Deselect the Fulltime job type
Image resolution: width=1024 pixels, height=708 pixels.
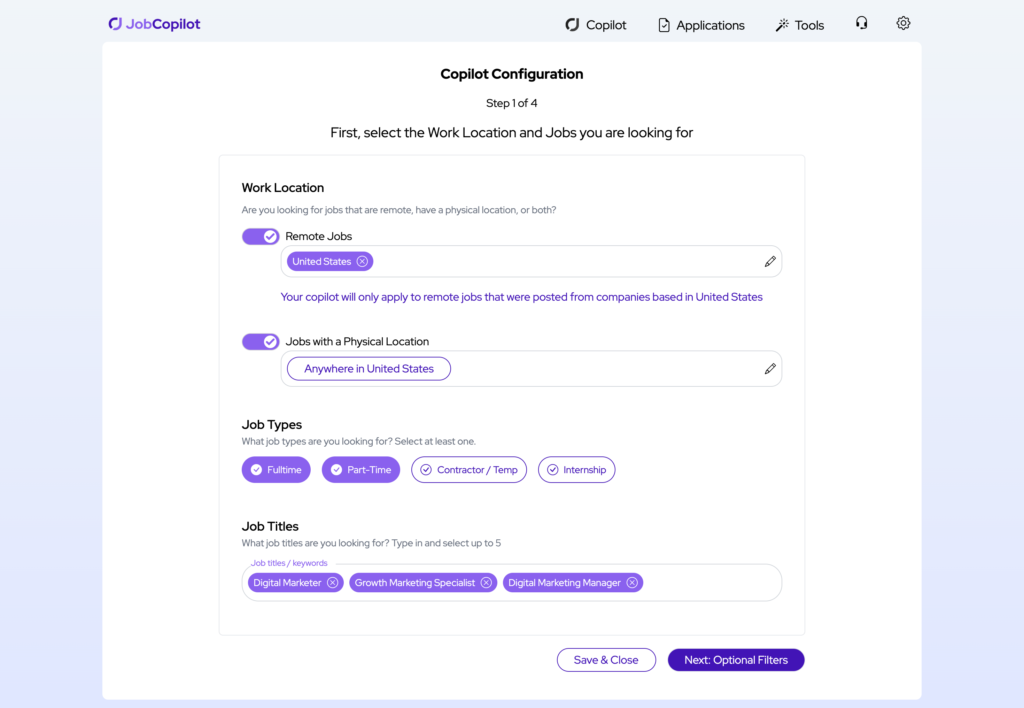[x=276, y=470]
